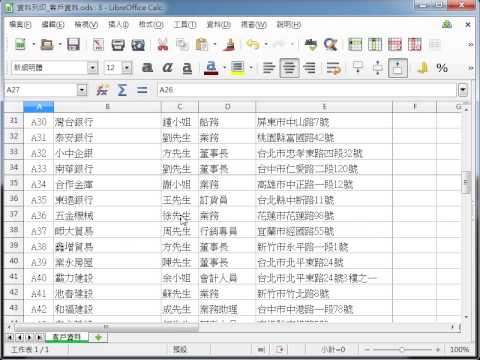Toggle Underline formatting
Viewport: 480px width, 360px height.
[187, 68]
